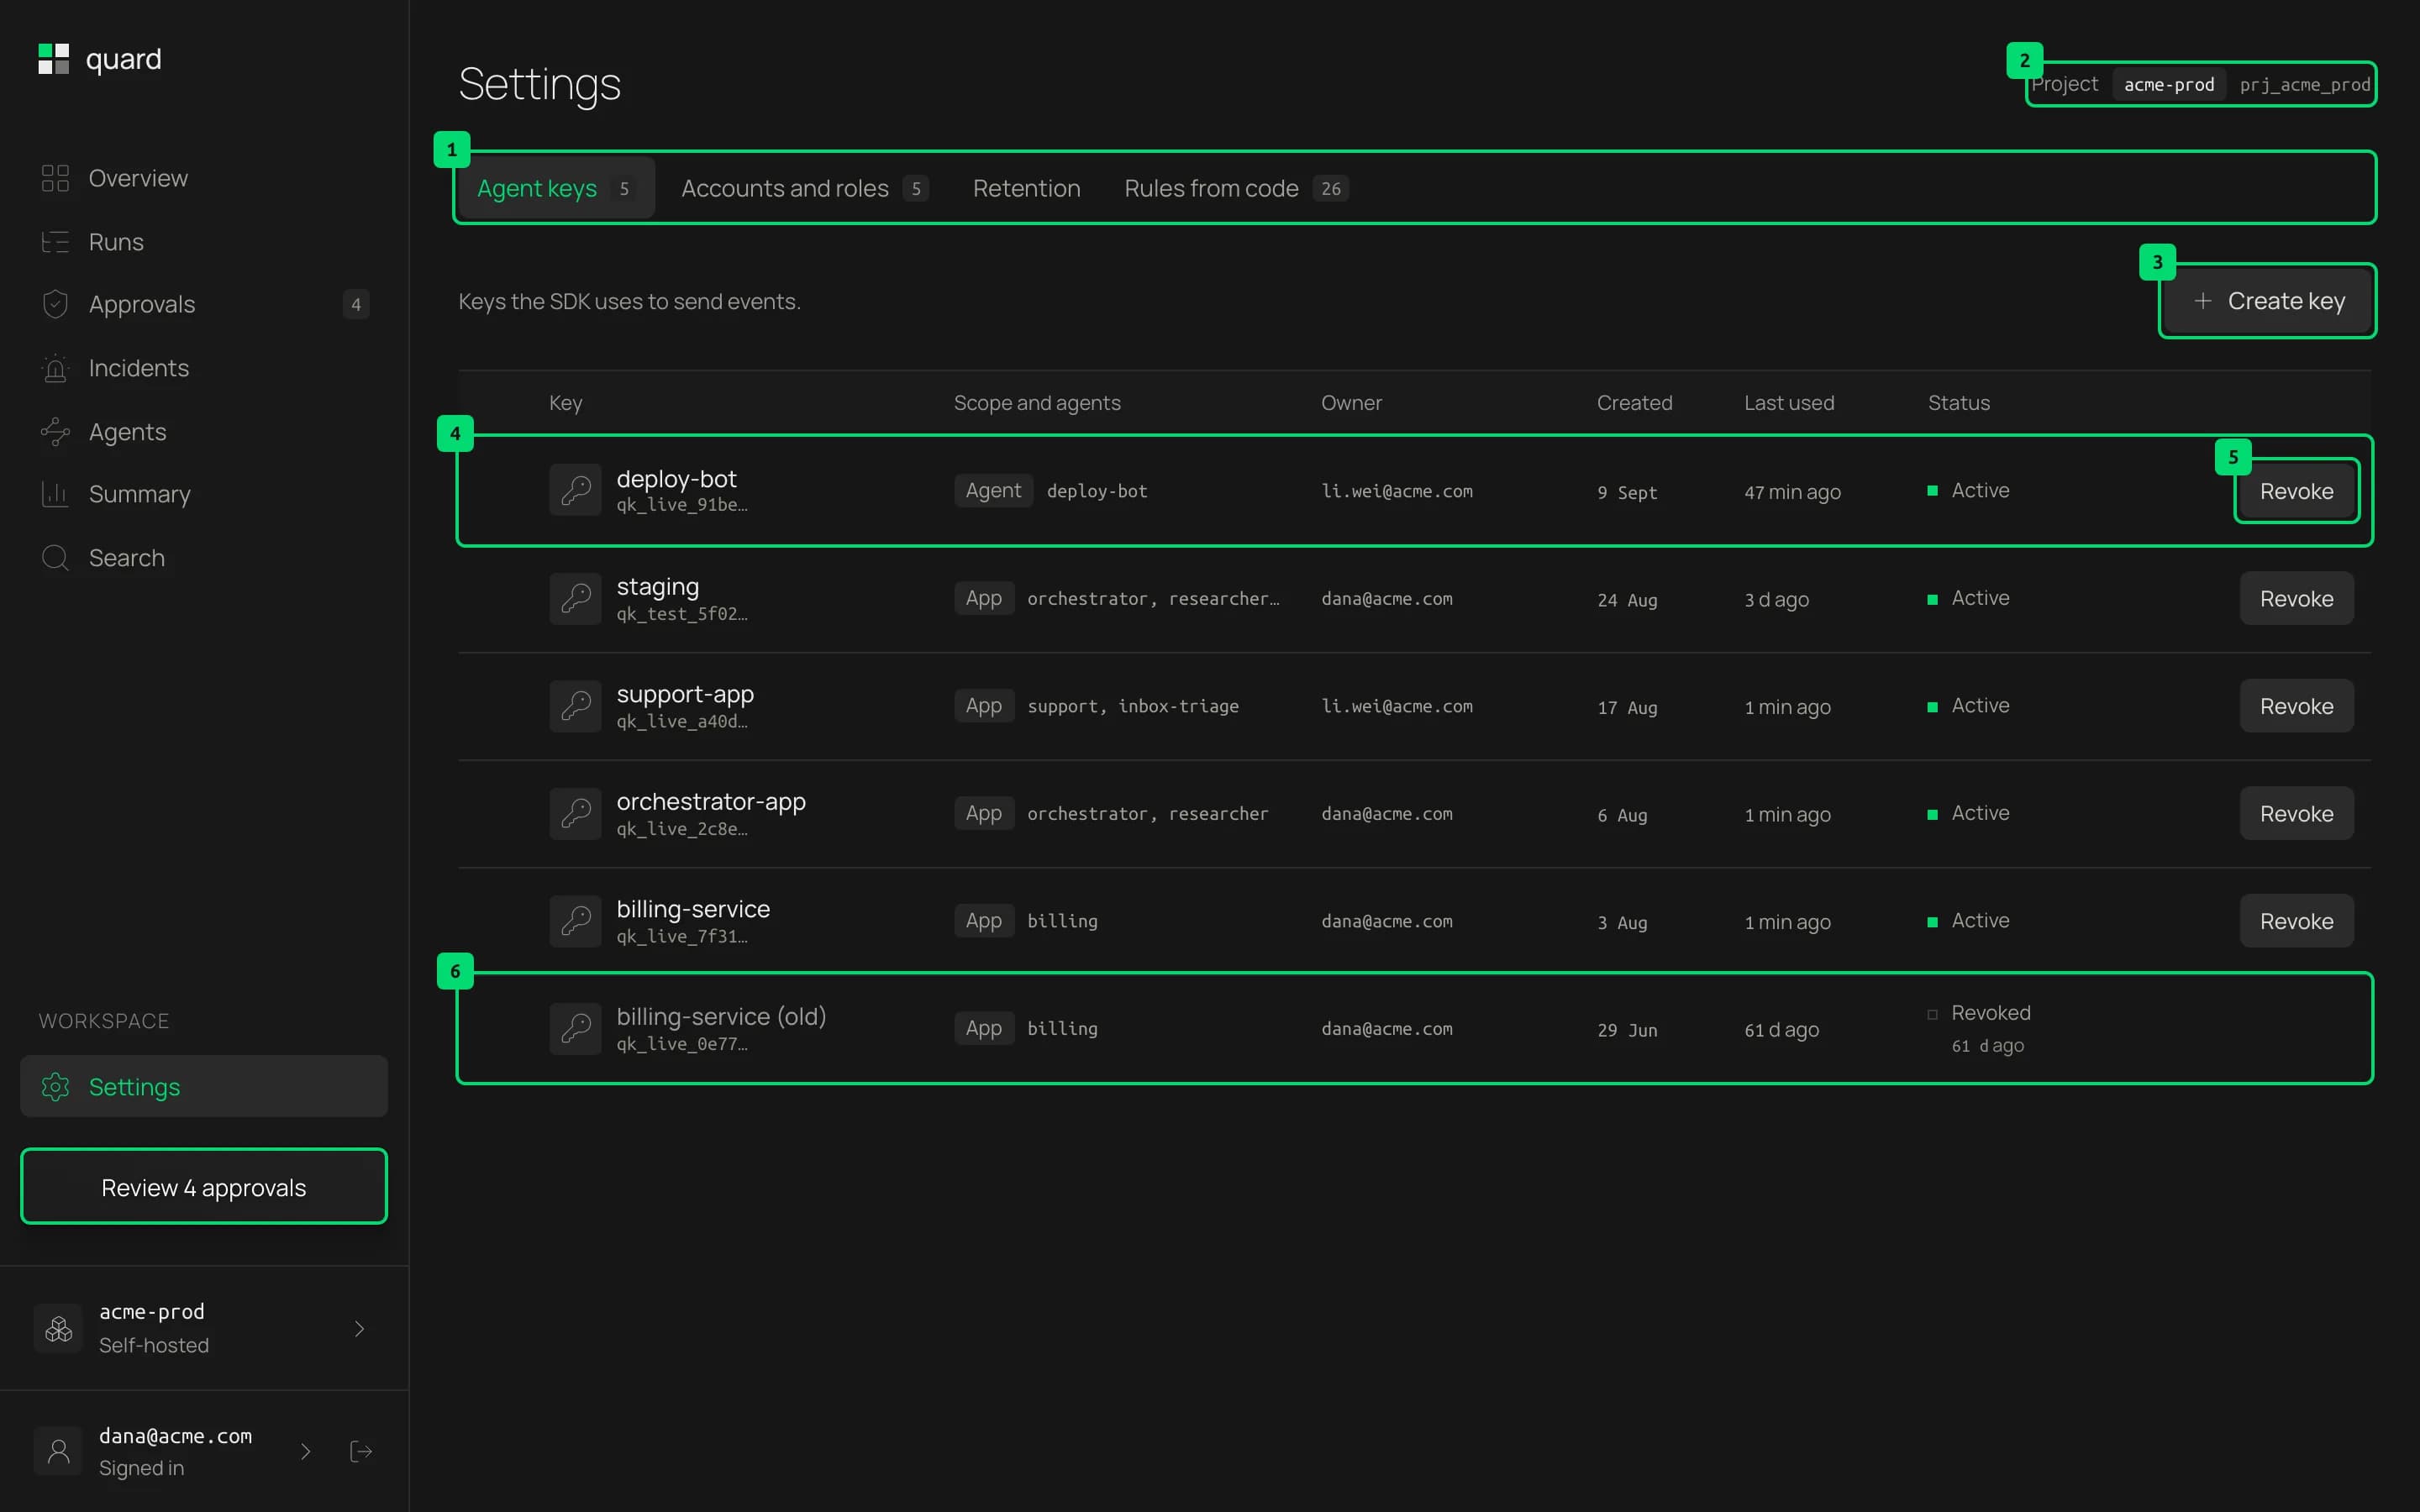
Task: Click the sign-out icon beside dana@acme.com
Action: click(x=361, y=1451)
